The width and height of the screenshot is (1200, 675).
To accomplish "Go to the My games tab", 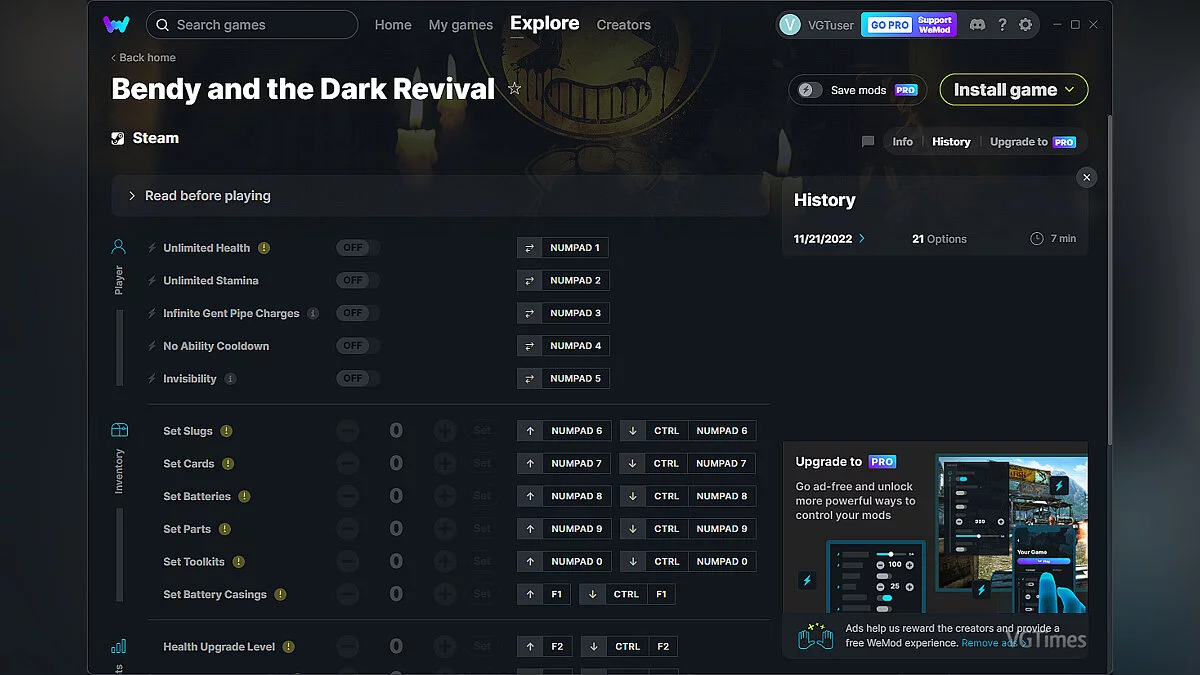I will 460,25.
